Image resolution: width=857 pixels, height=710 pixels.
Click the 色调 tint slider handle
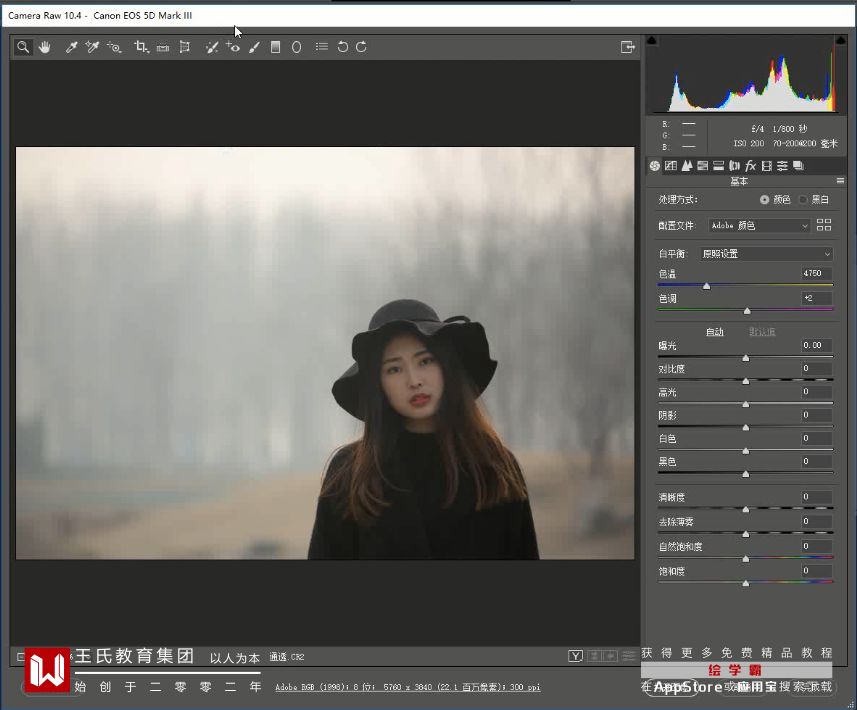pos(747,311)
